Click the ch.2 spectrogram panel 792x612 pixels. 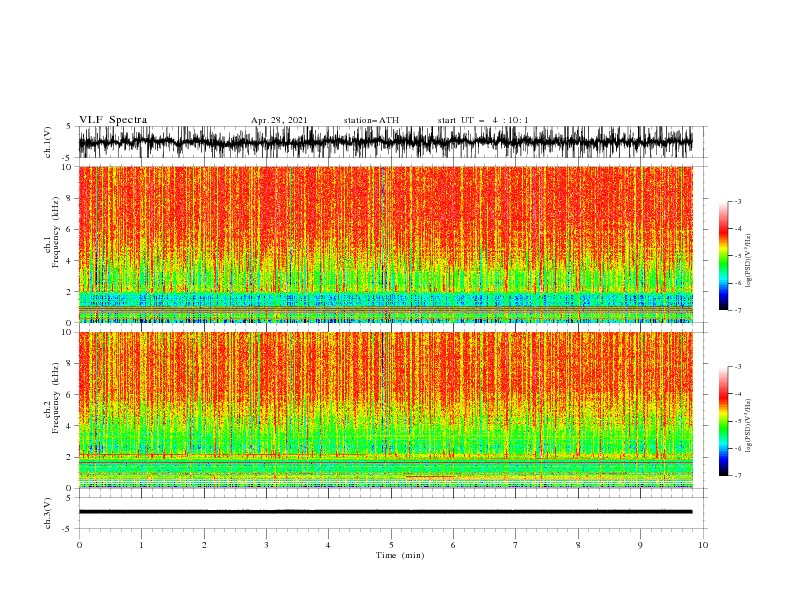[385, 410]
